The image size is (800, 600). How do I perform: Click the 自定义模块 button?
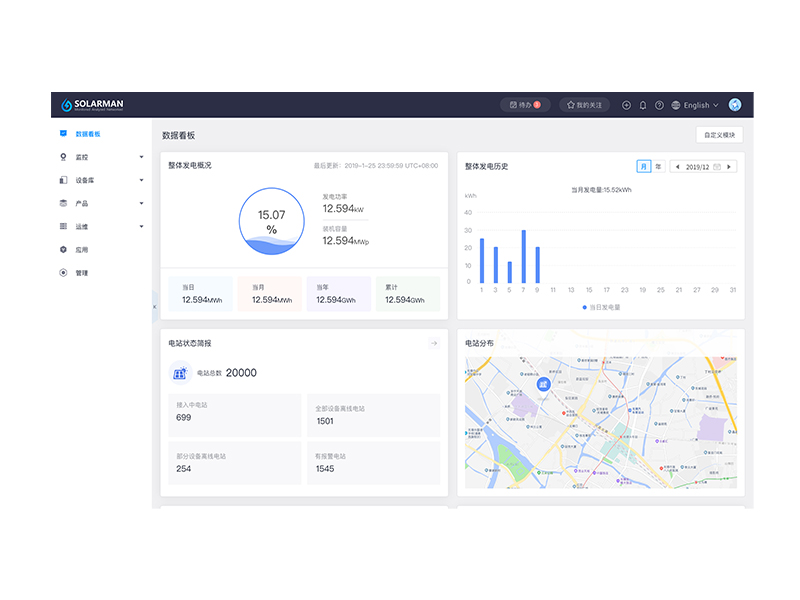(x=719, y=135)
